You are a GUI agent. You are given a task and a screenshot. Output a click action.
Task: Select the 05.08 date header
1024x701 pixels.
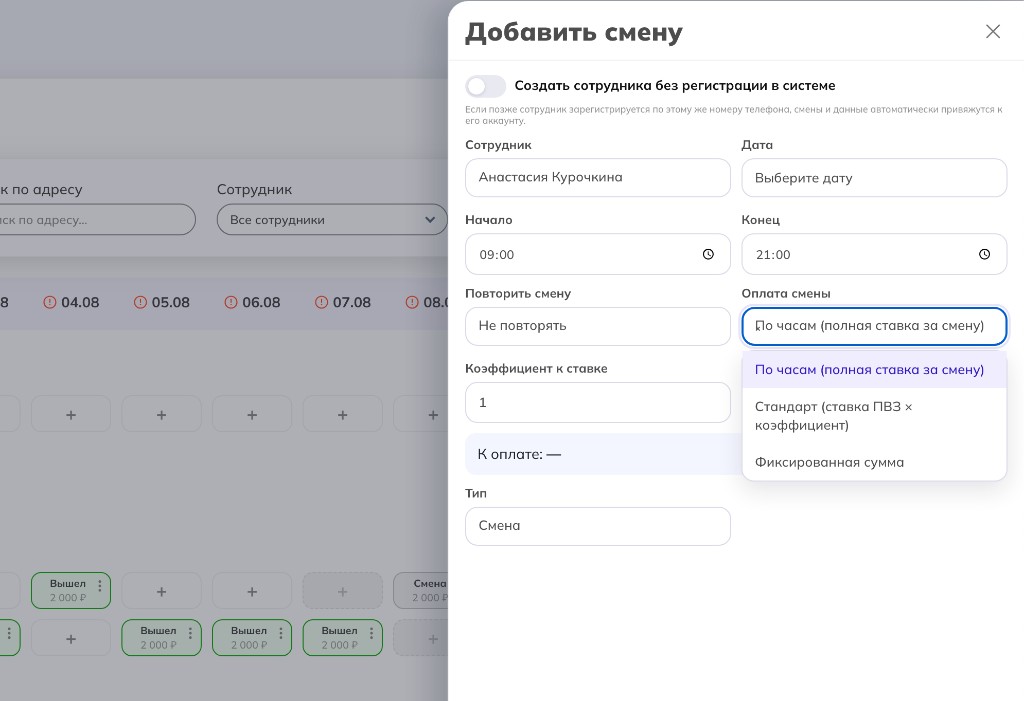(171, 302)
